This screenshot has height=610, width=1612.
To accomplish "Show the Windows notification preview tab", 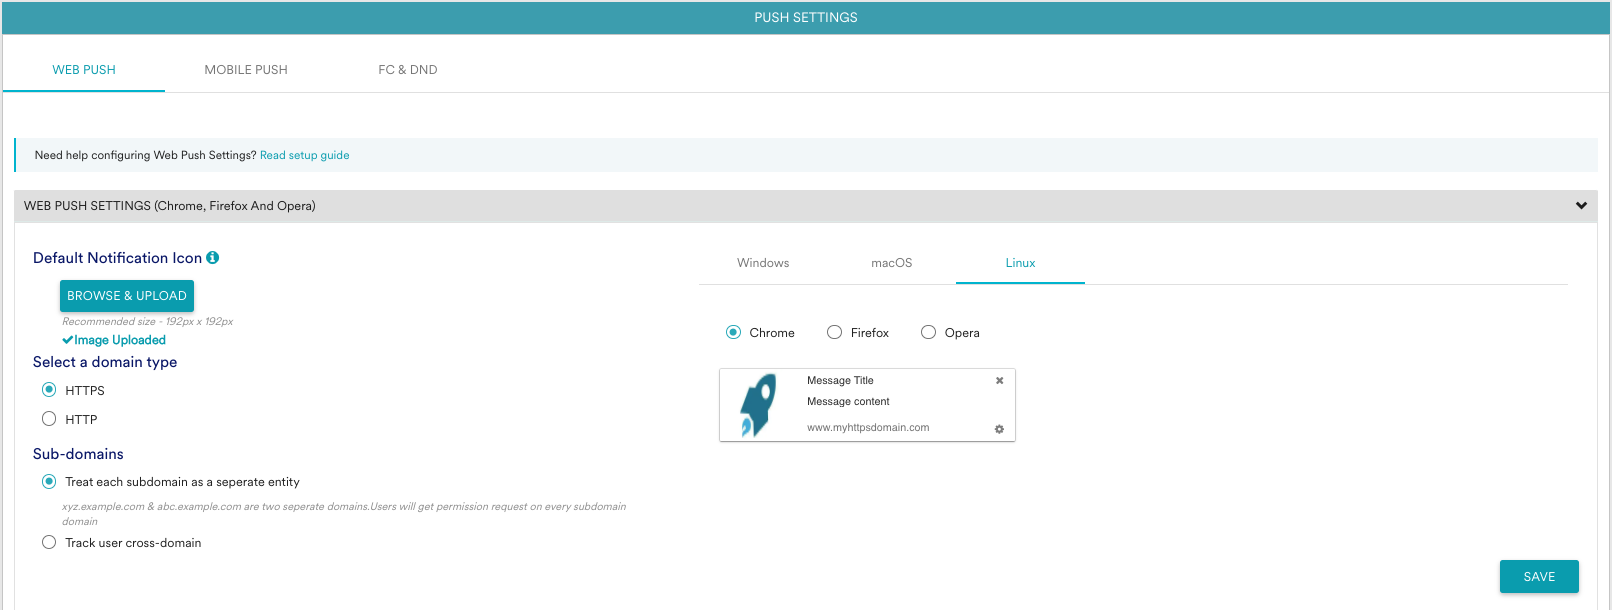I will coord(763,263).
